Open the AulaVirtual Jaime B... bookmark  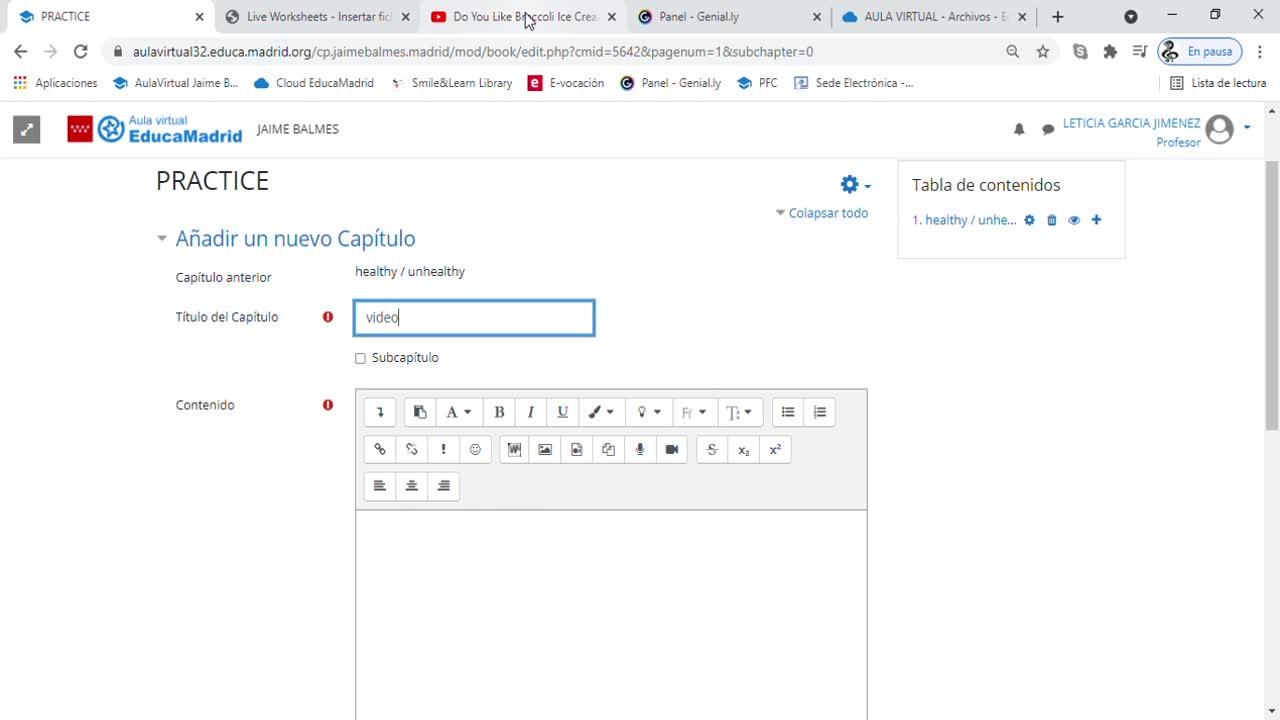tap(176, 83)
